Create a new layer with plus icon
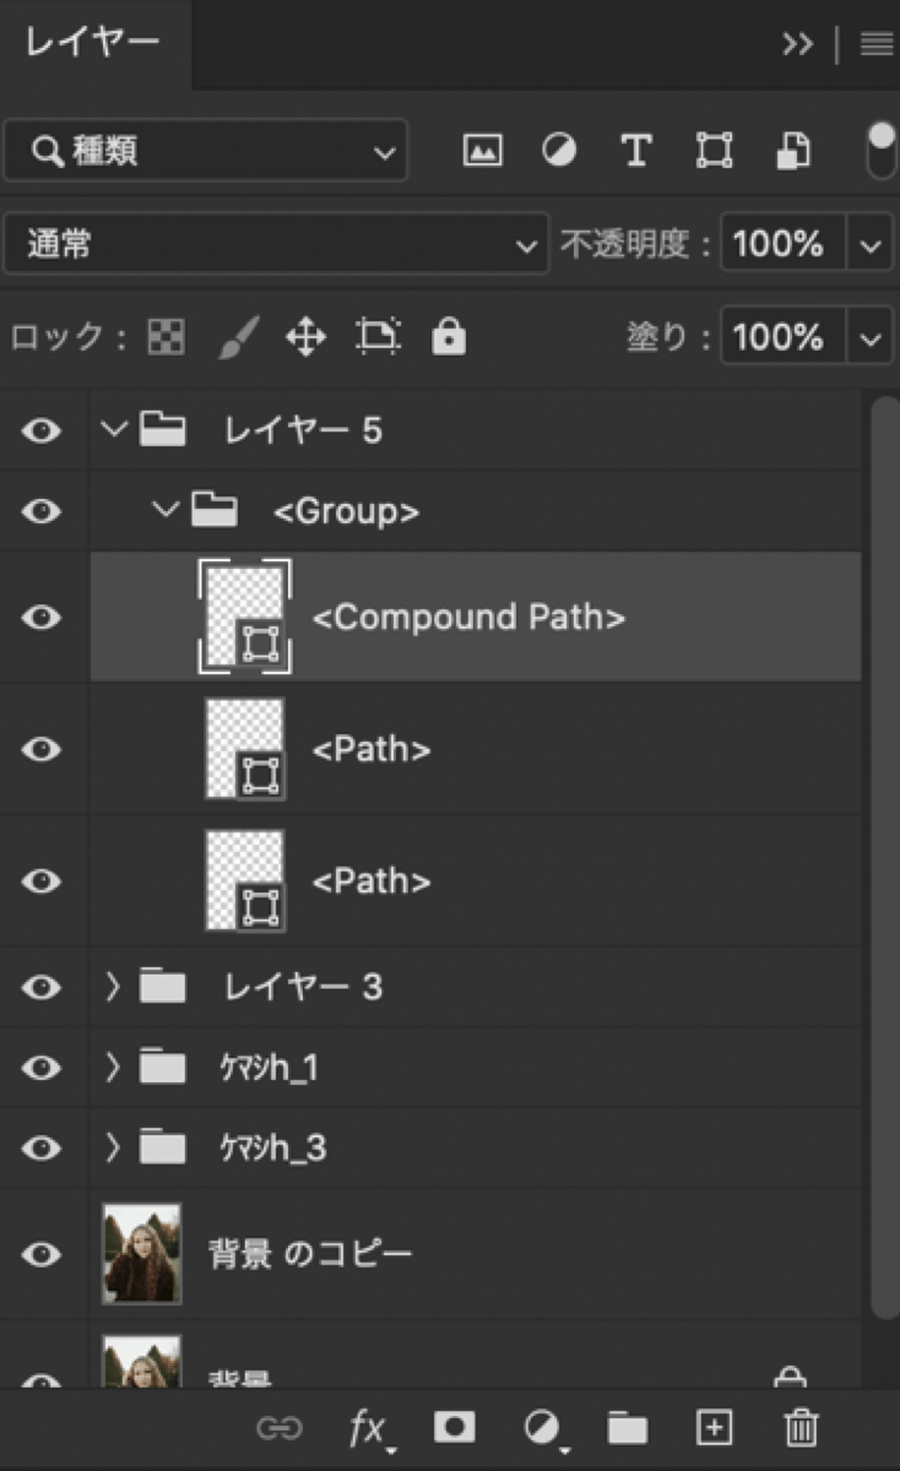Image resolution: width=900 pixels, height=1471 pixels. click(714, 1427)
